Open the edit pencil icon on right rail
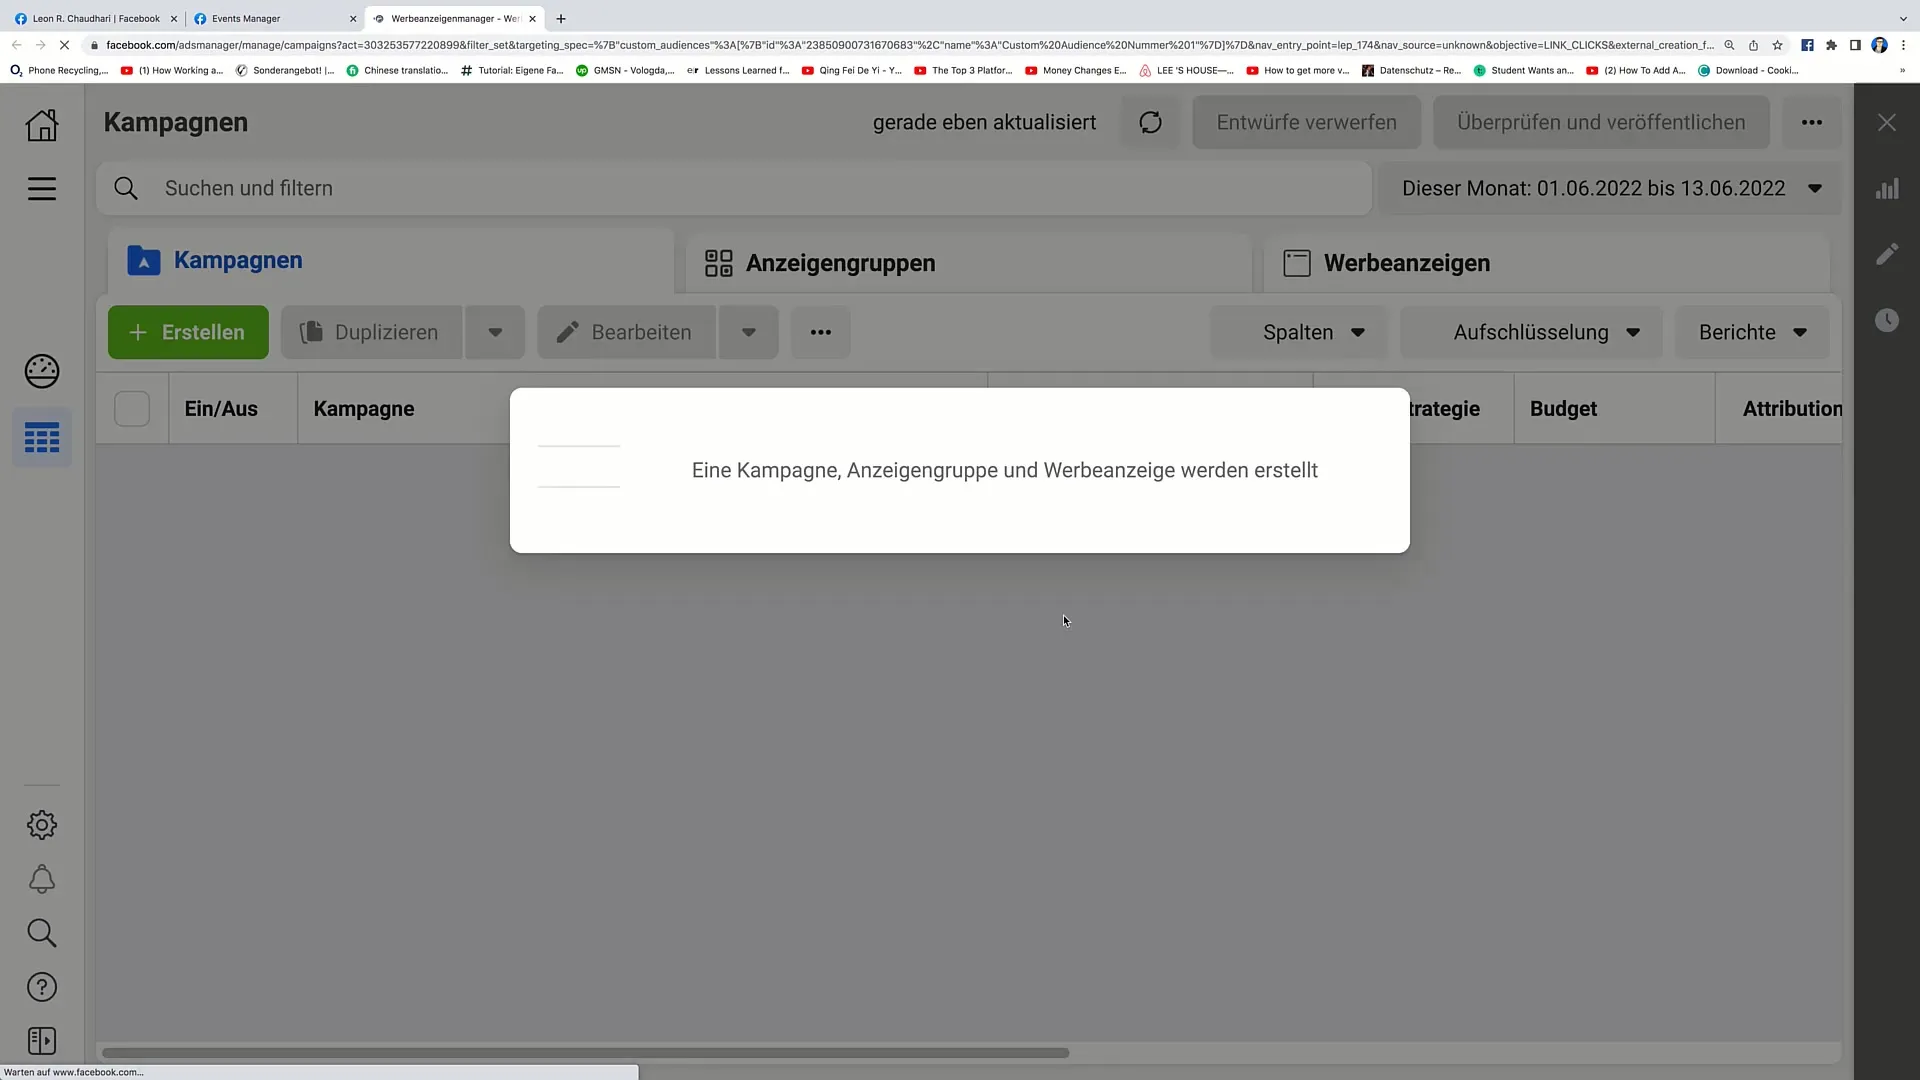Screen dimensions: 1920x1080 tap(1887, 254)
